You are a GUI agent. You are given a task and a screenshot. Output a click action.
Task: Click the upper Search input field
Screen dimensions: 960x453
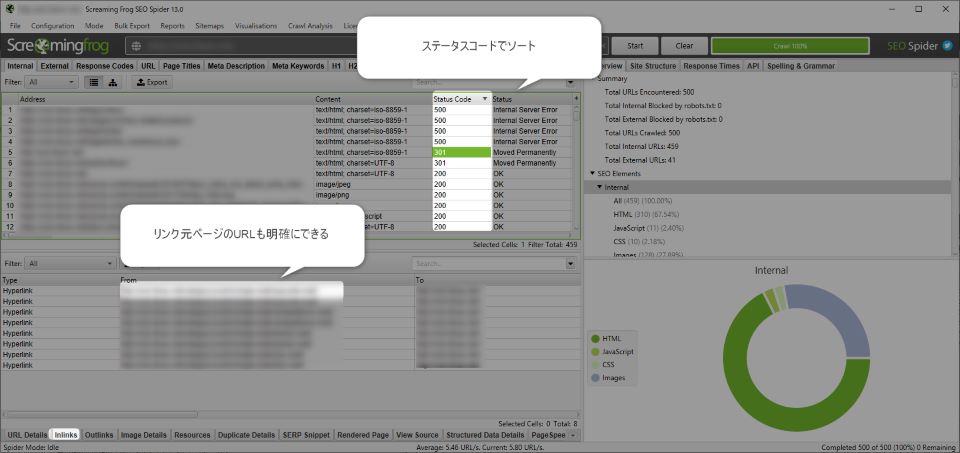click(489, 82)
